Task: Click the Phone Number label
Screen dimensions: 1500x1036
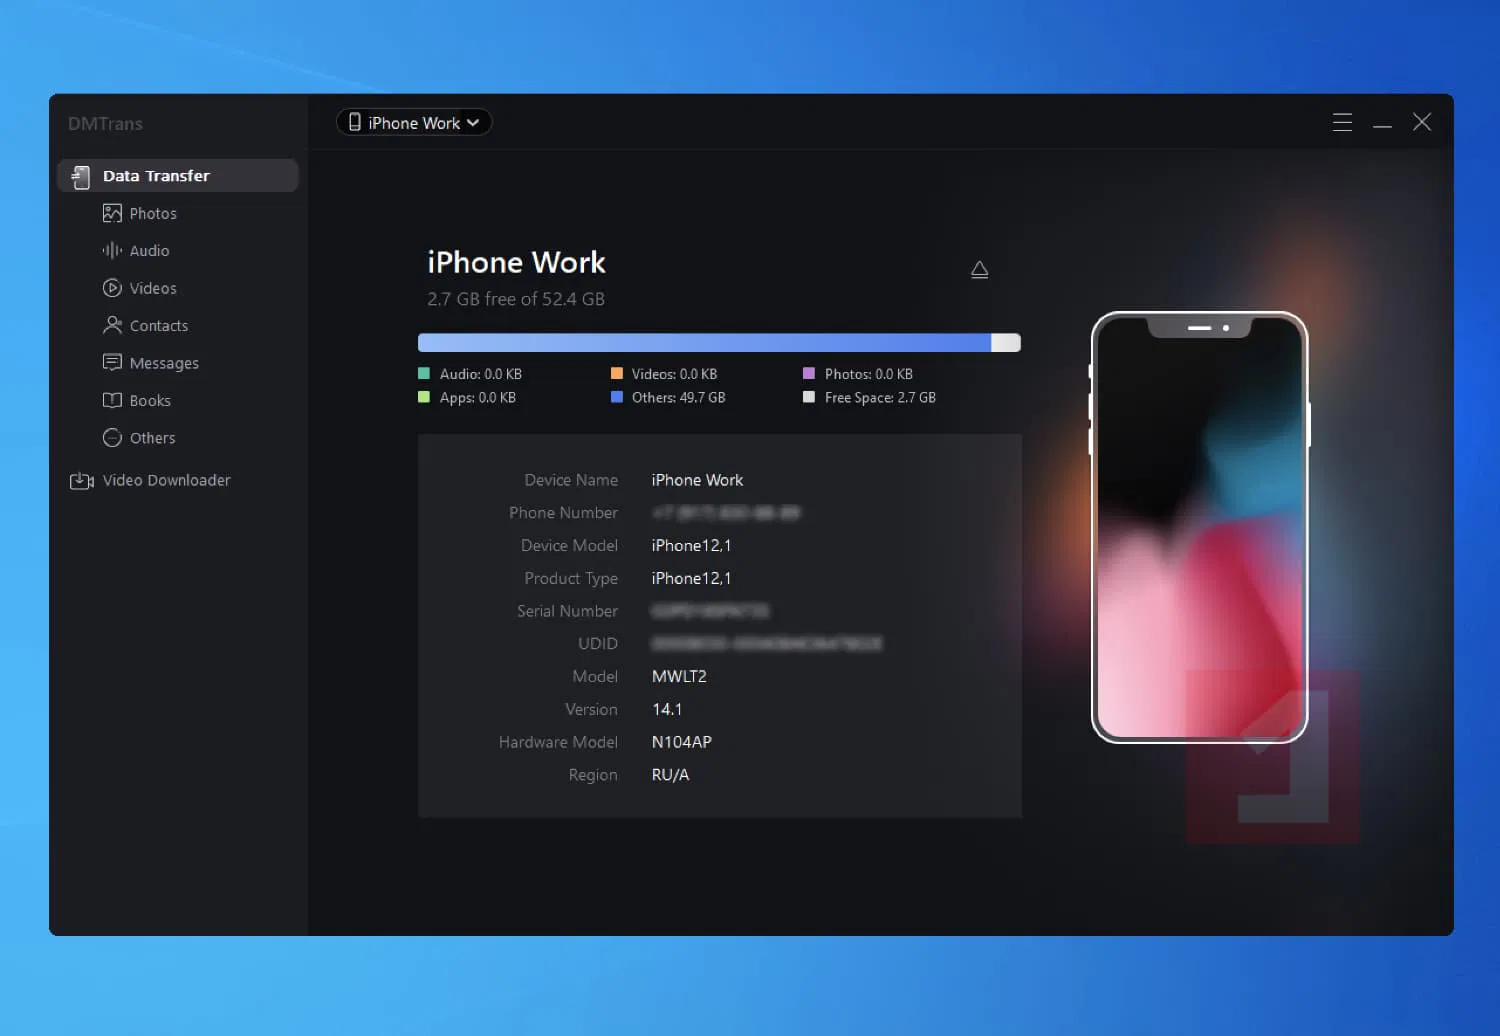Action: (564, 513)
